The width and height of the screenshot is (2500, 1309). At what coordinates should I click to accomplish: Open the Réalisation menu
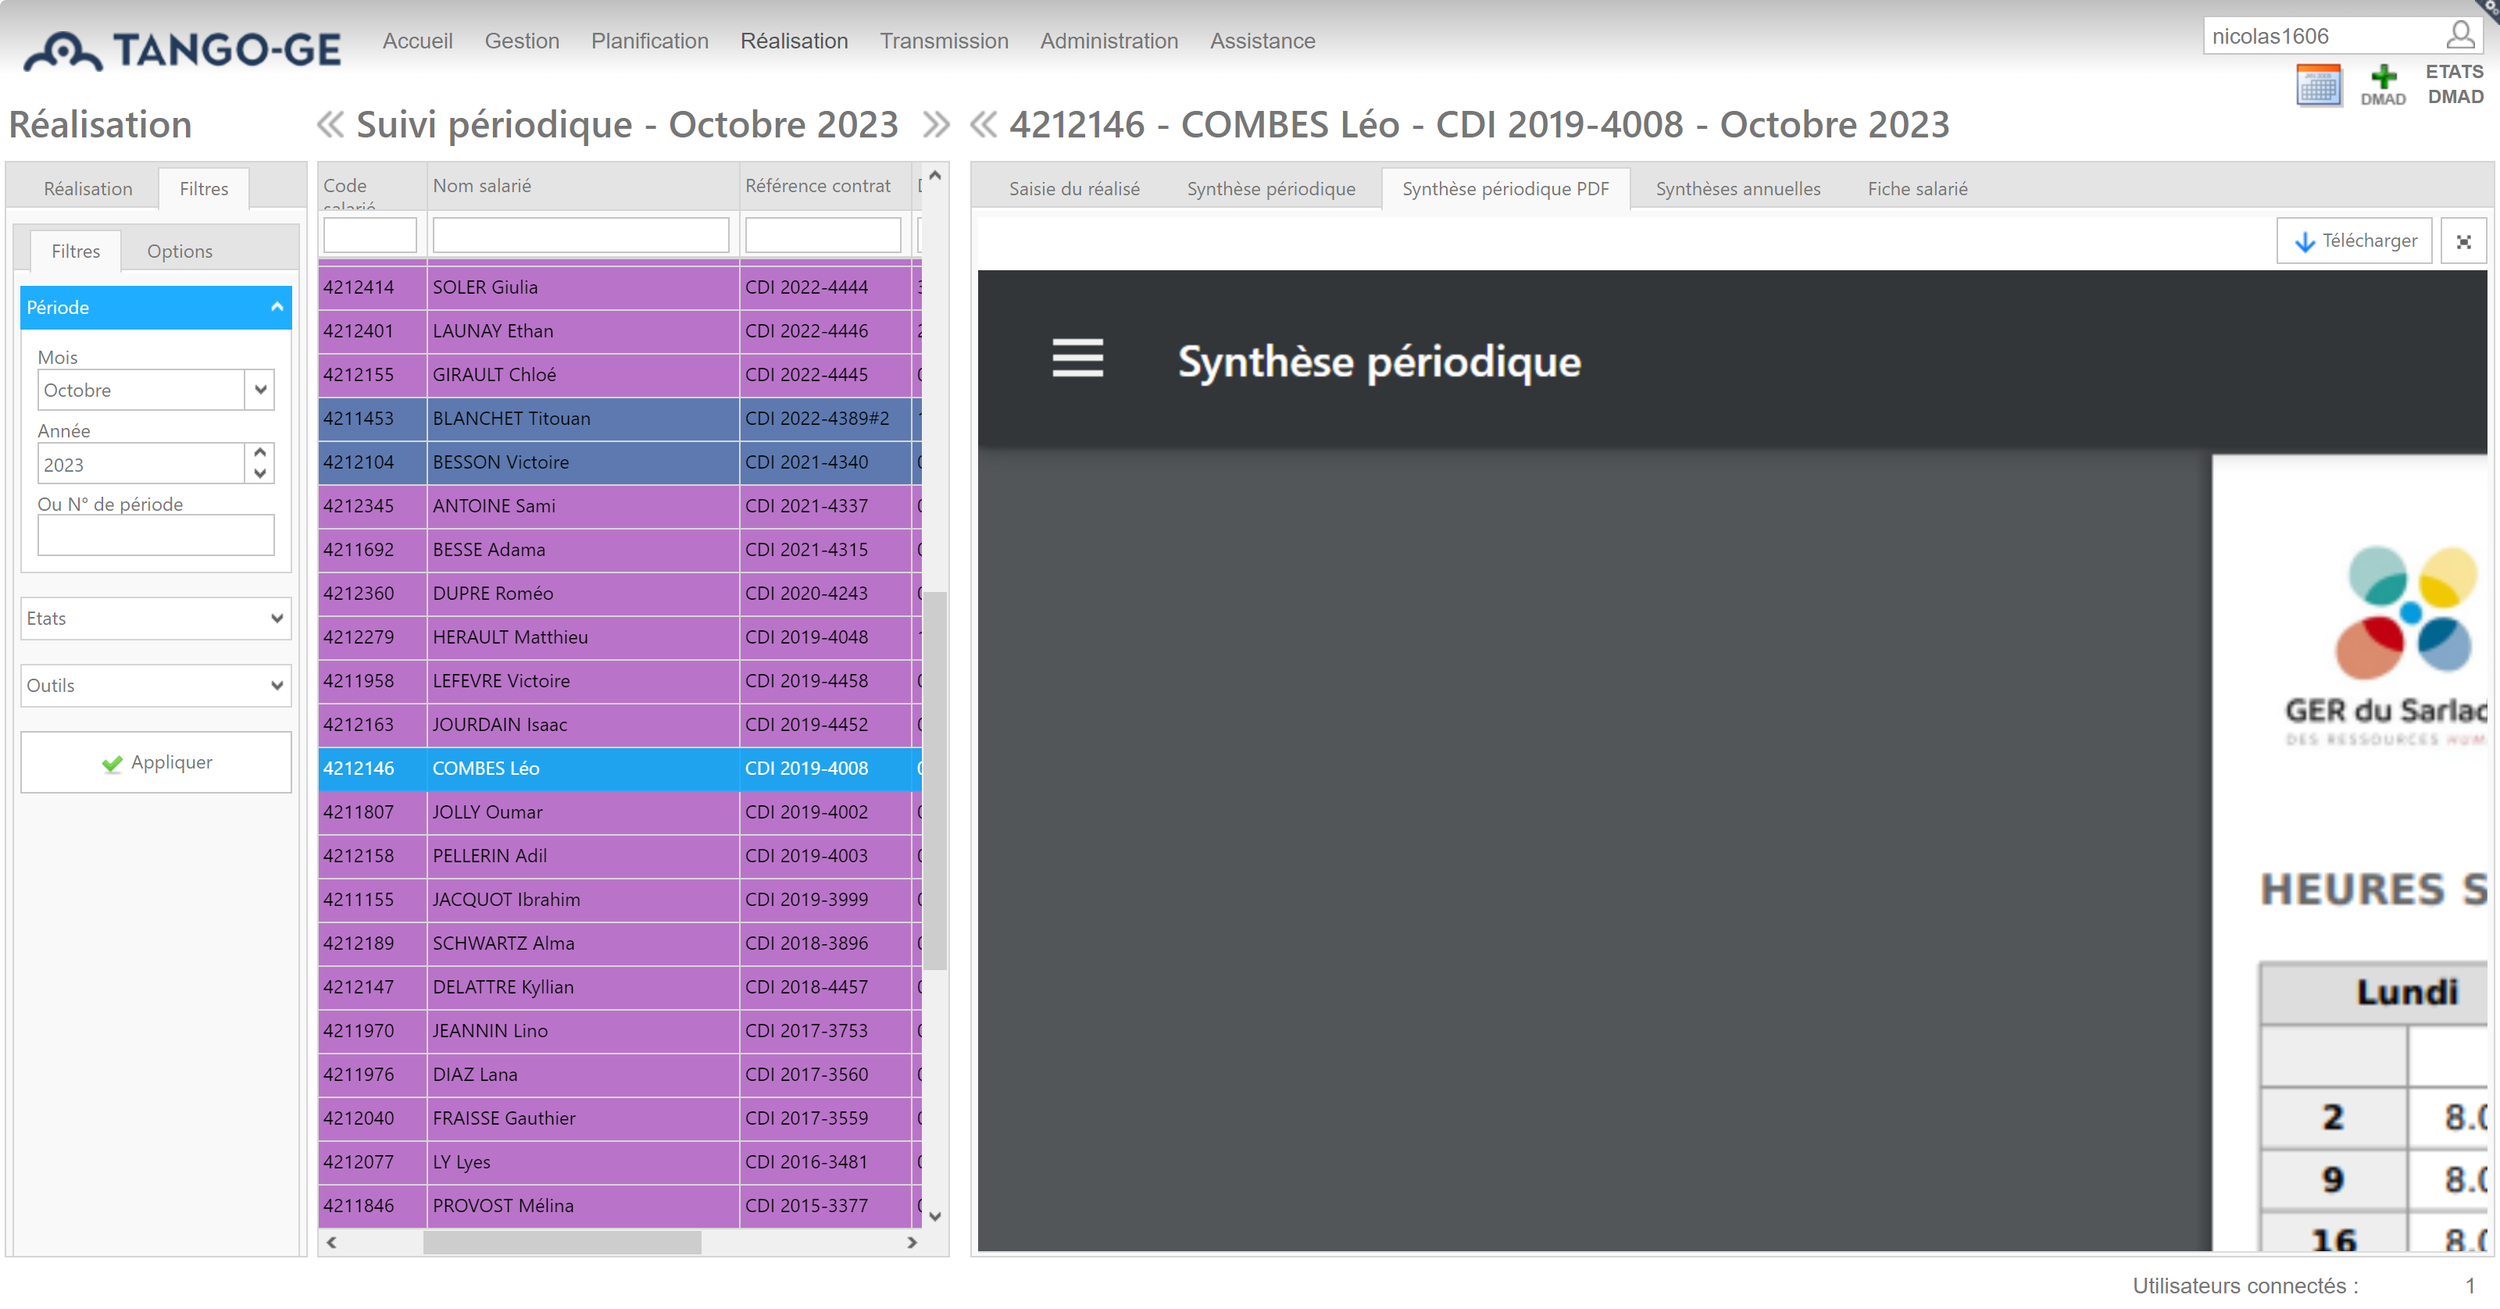(794, 41)
